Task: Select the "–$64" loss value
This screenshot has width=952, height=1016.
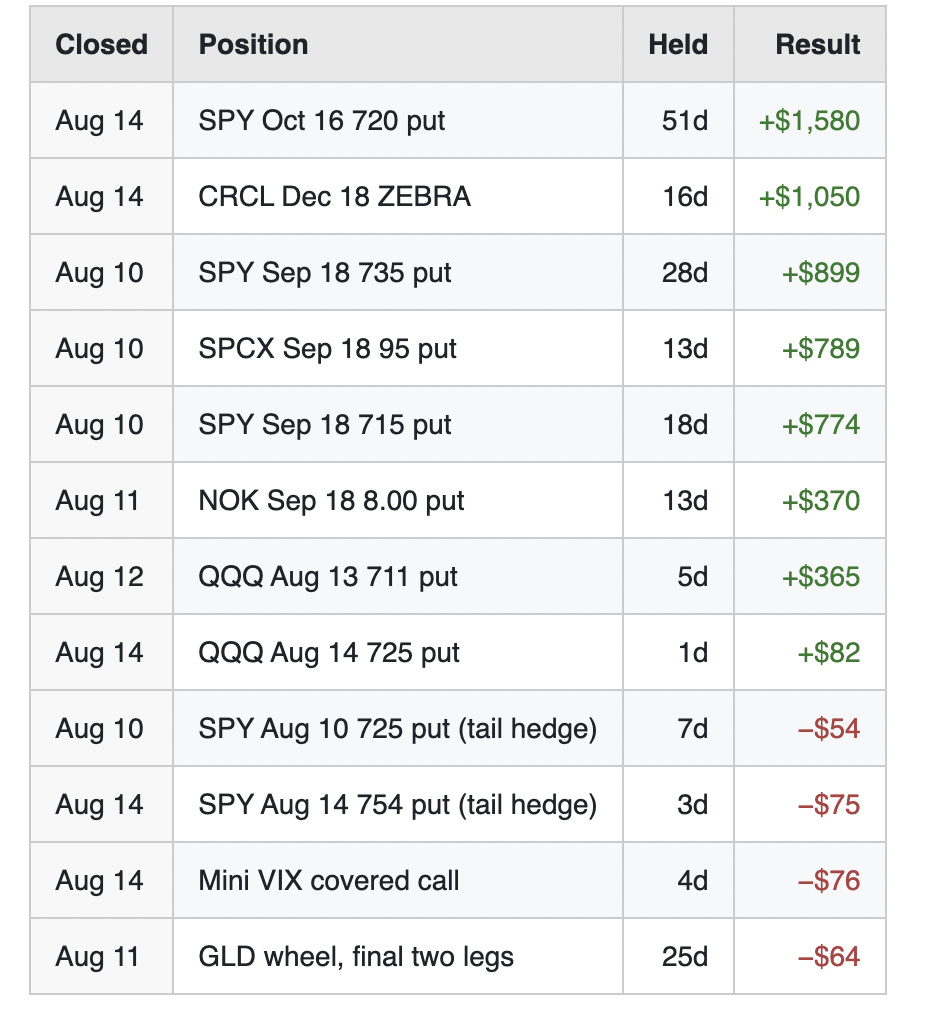Action: click(x=829, y=956)
